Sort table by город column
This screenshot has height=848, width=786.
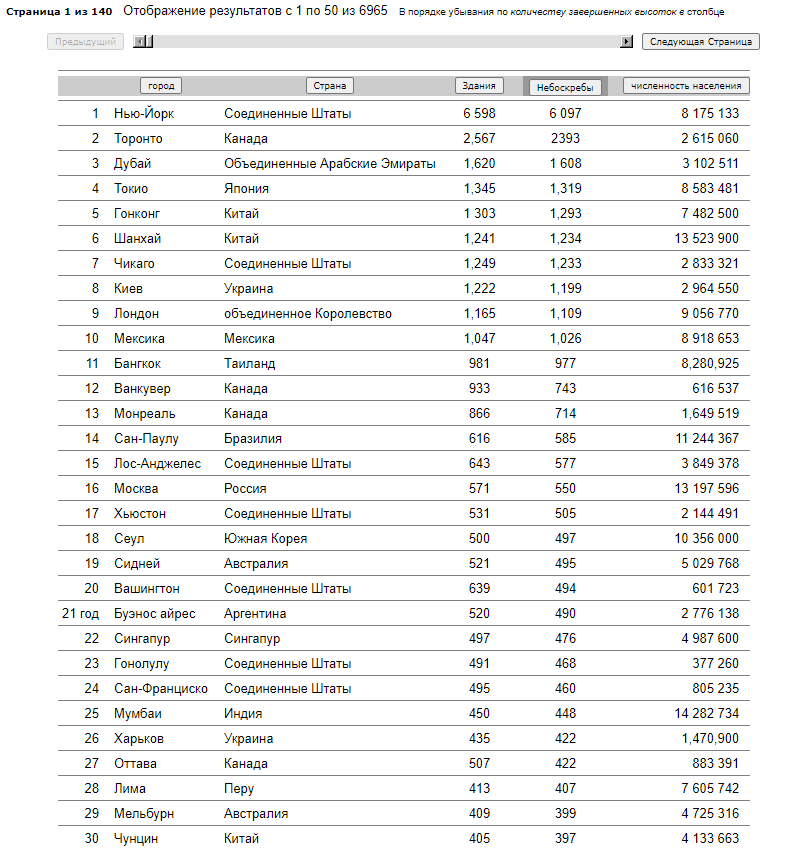[161, 85]
